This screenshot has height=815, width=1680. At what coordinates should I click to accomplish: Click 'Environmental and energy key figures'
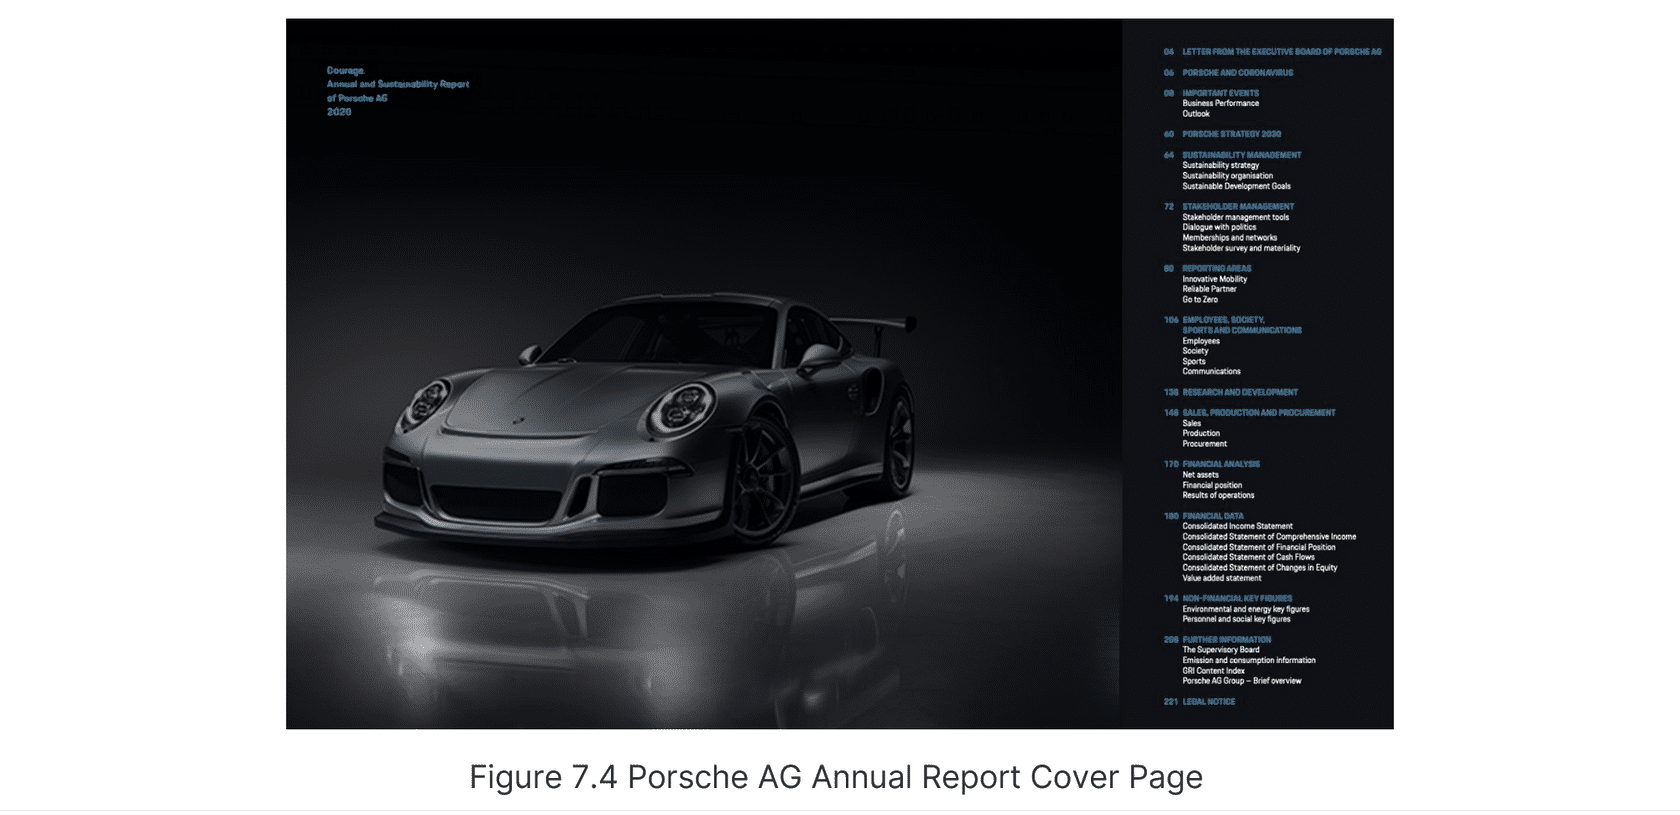click(x=1246, y=609)
